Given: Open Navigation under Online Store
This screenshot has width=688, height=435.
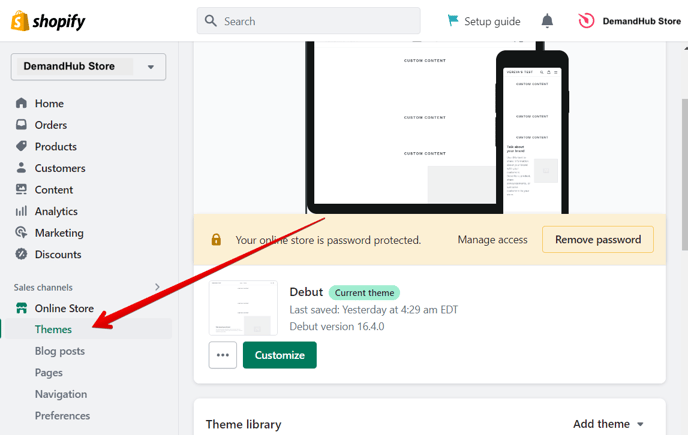Looking at the screenshot, I should click(61, 394).
